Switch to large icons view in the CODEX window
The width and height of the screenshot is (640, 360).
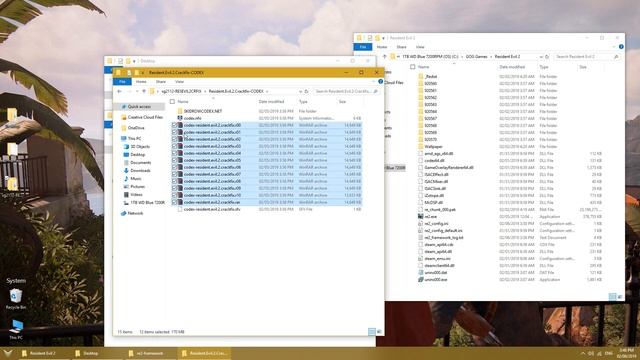pos(379,332)
